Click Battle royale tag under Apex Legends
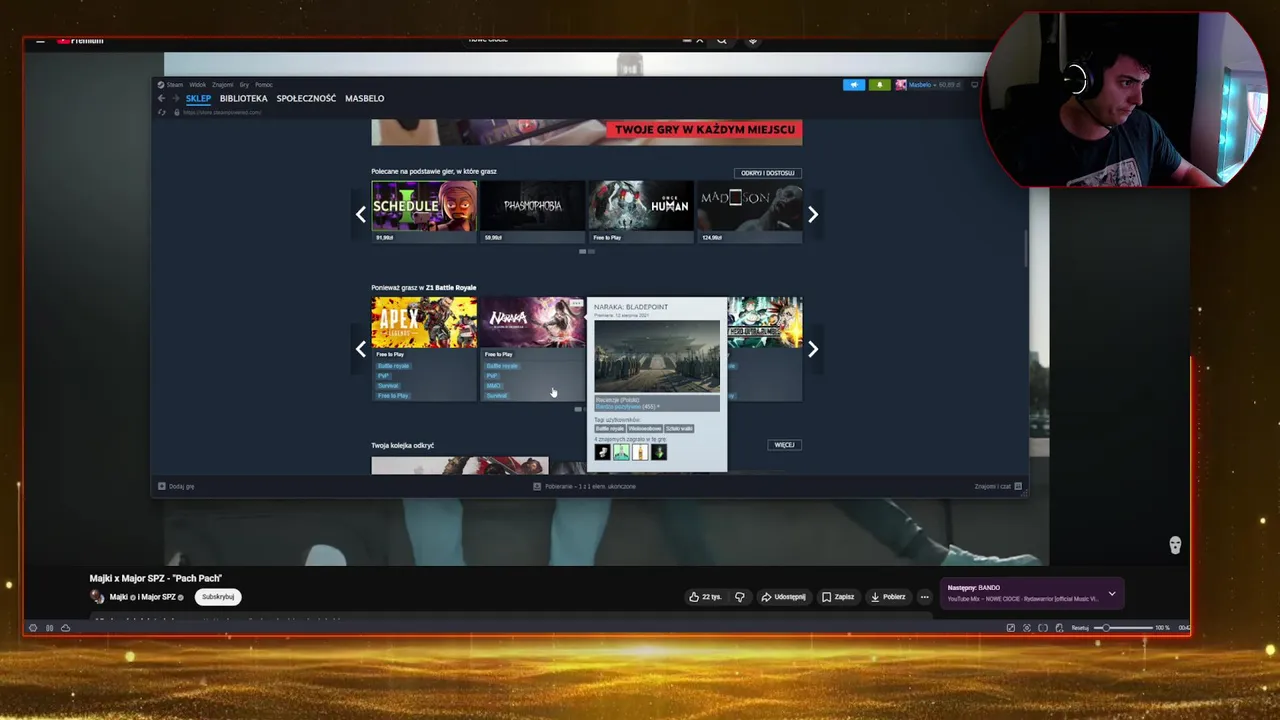The height and width of the screenshot is (720, 1280). [393, 366]
